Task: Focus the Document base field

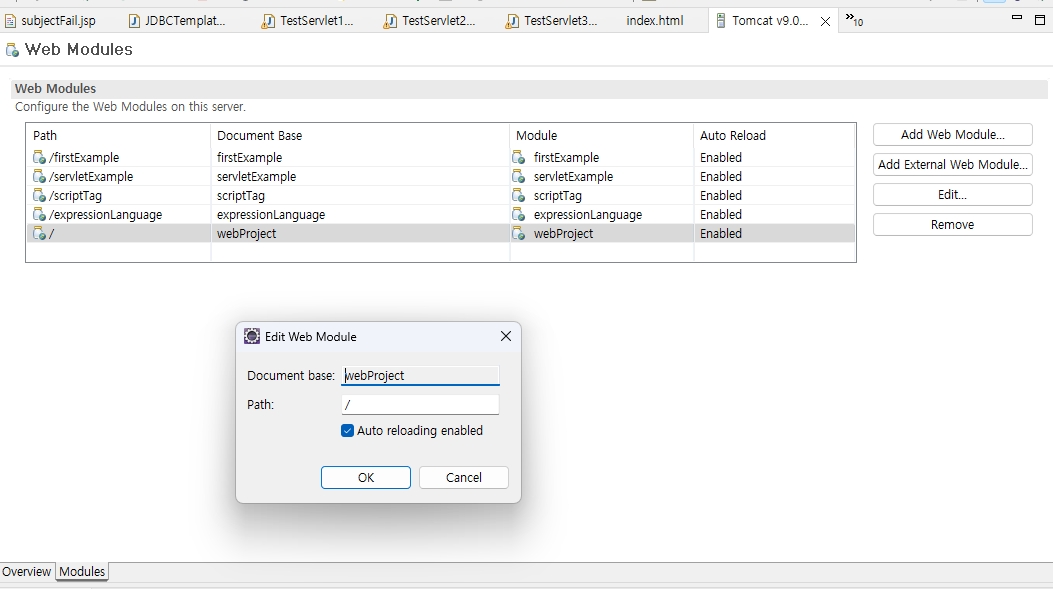Action: pyautogui.click(x=420, y=375)
